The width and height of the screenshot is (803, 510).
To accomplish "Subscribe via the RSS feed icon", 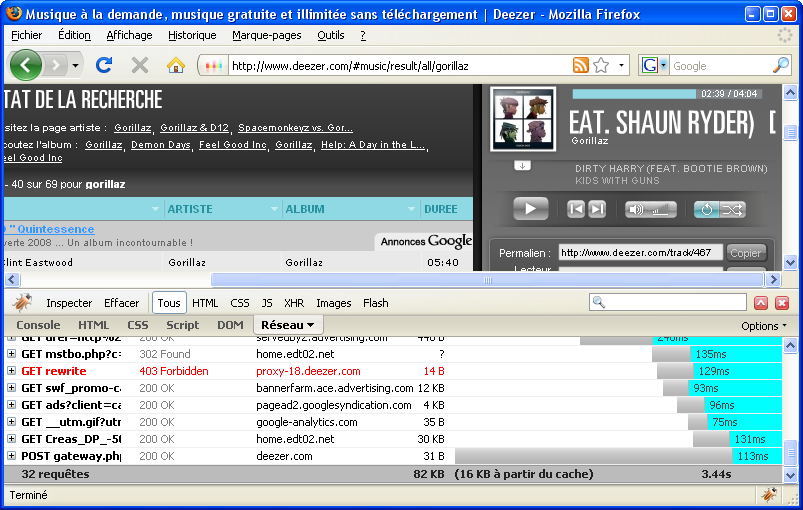I will click(x=580, y=66).
